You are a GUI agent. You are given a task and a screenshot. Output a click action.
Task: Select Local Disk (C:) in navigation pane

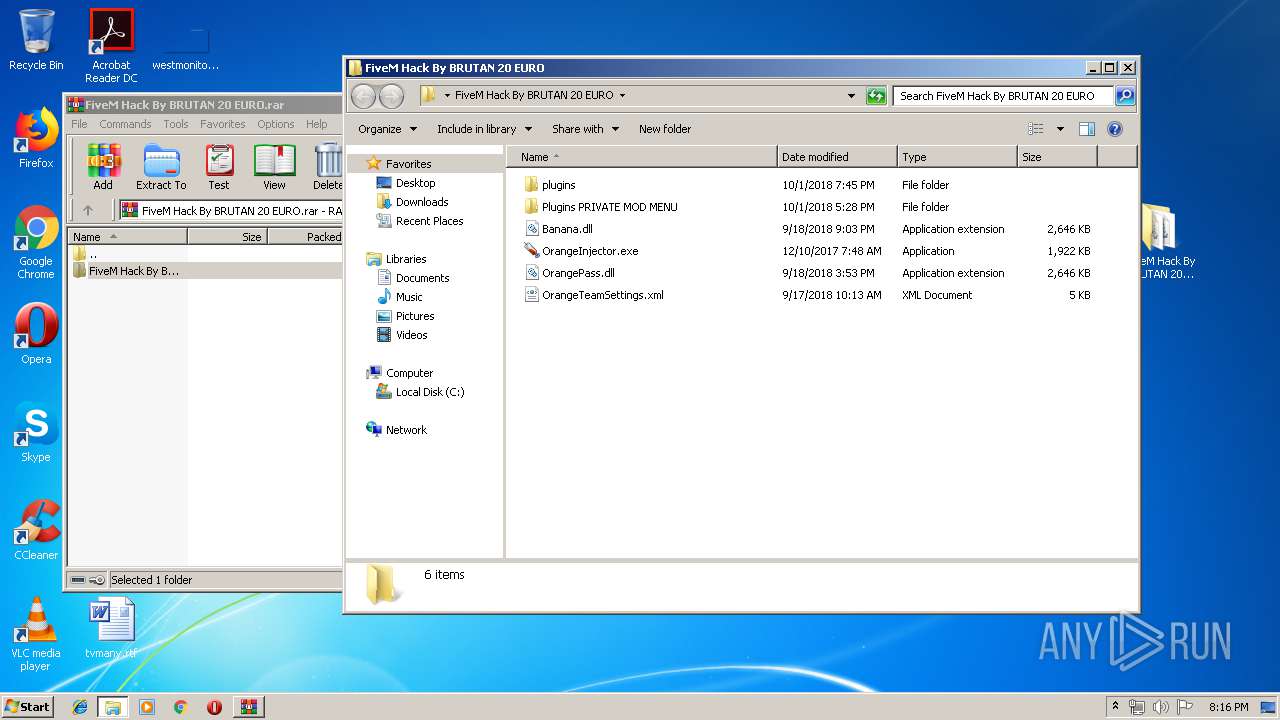[x=430, y=392]
